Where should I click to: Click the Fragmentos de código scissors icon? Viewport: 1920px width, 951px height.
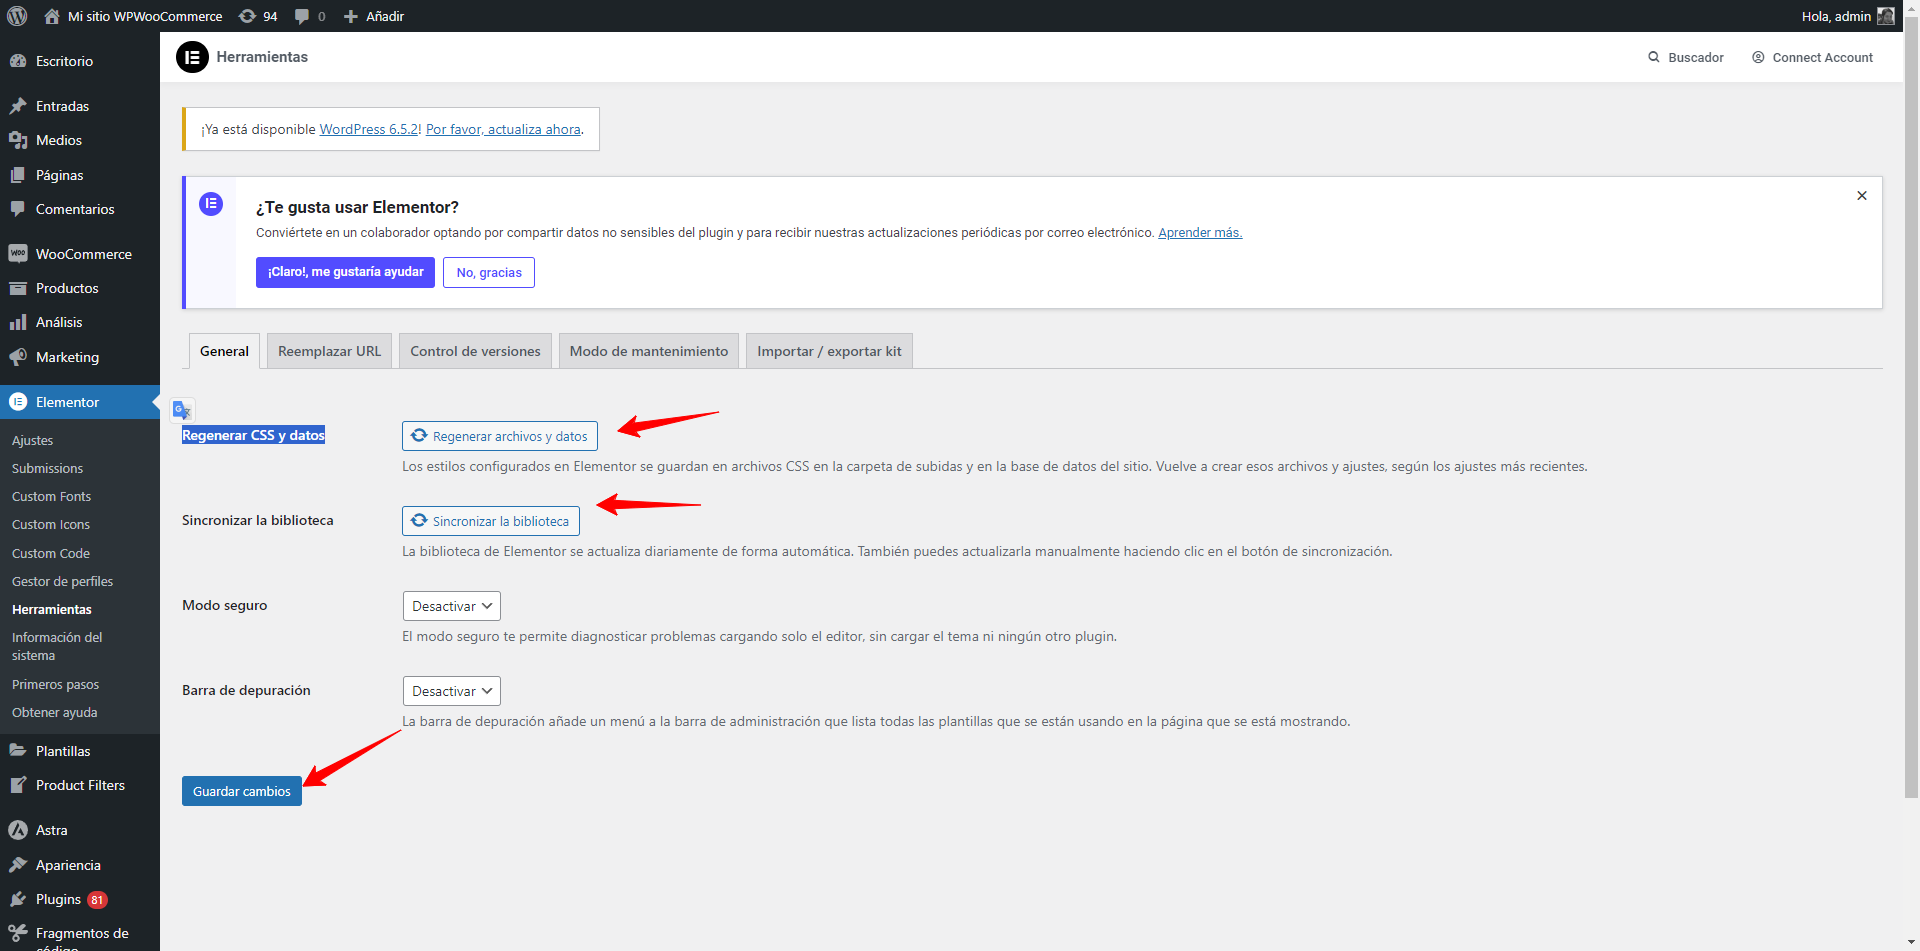(18, 933)
